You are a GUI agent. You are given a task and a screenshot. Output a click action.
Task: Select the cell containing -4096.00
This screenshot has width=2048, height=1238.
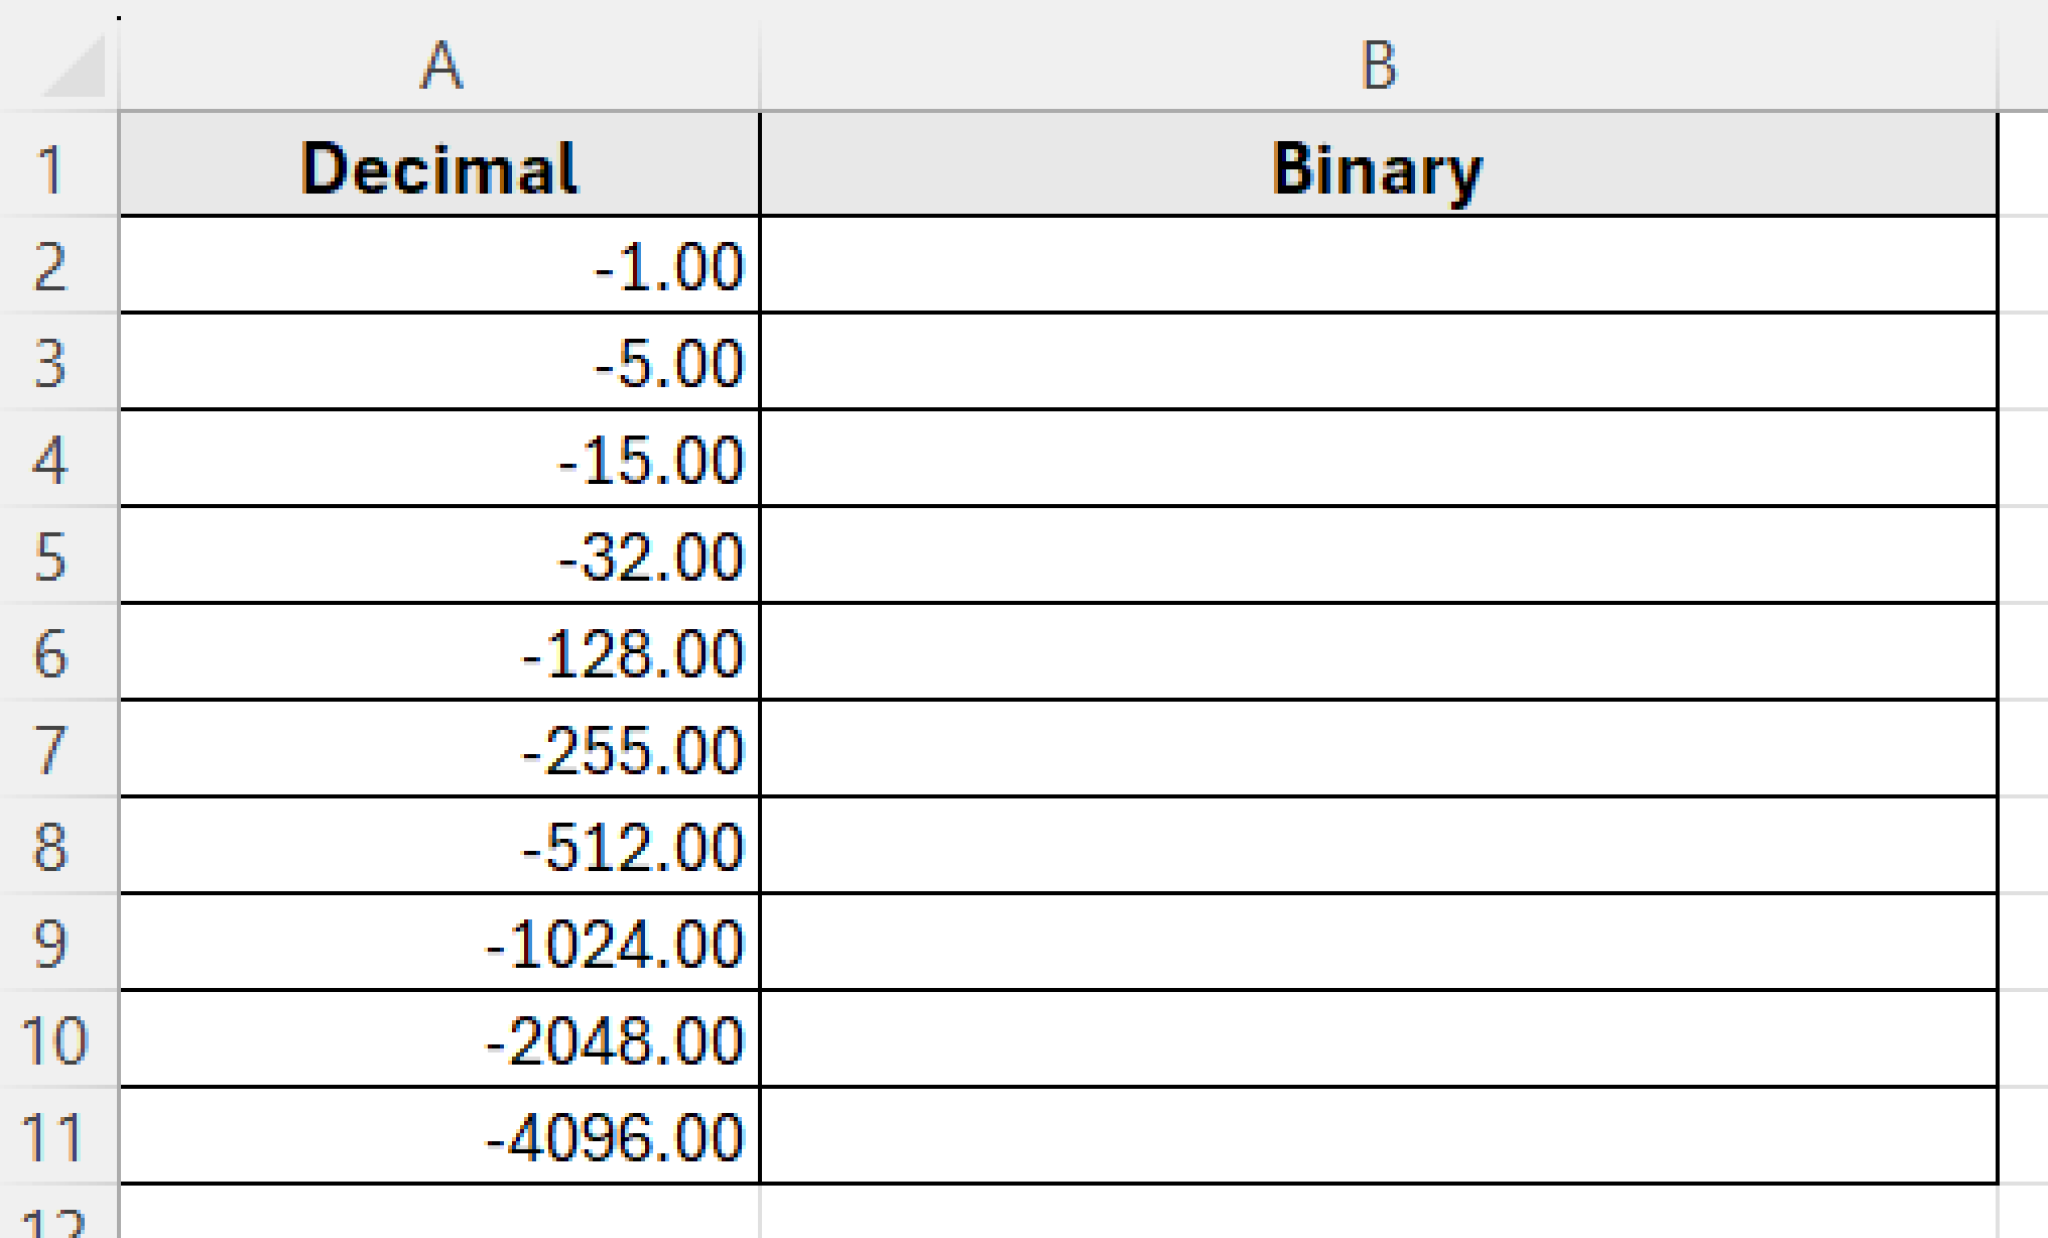440,1136
